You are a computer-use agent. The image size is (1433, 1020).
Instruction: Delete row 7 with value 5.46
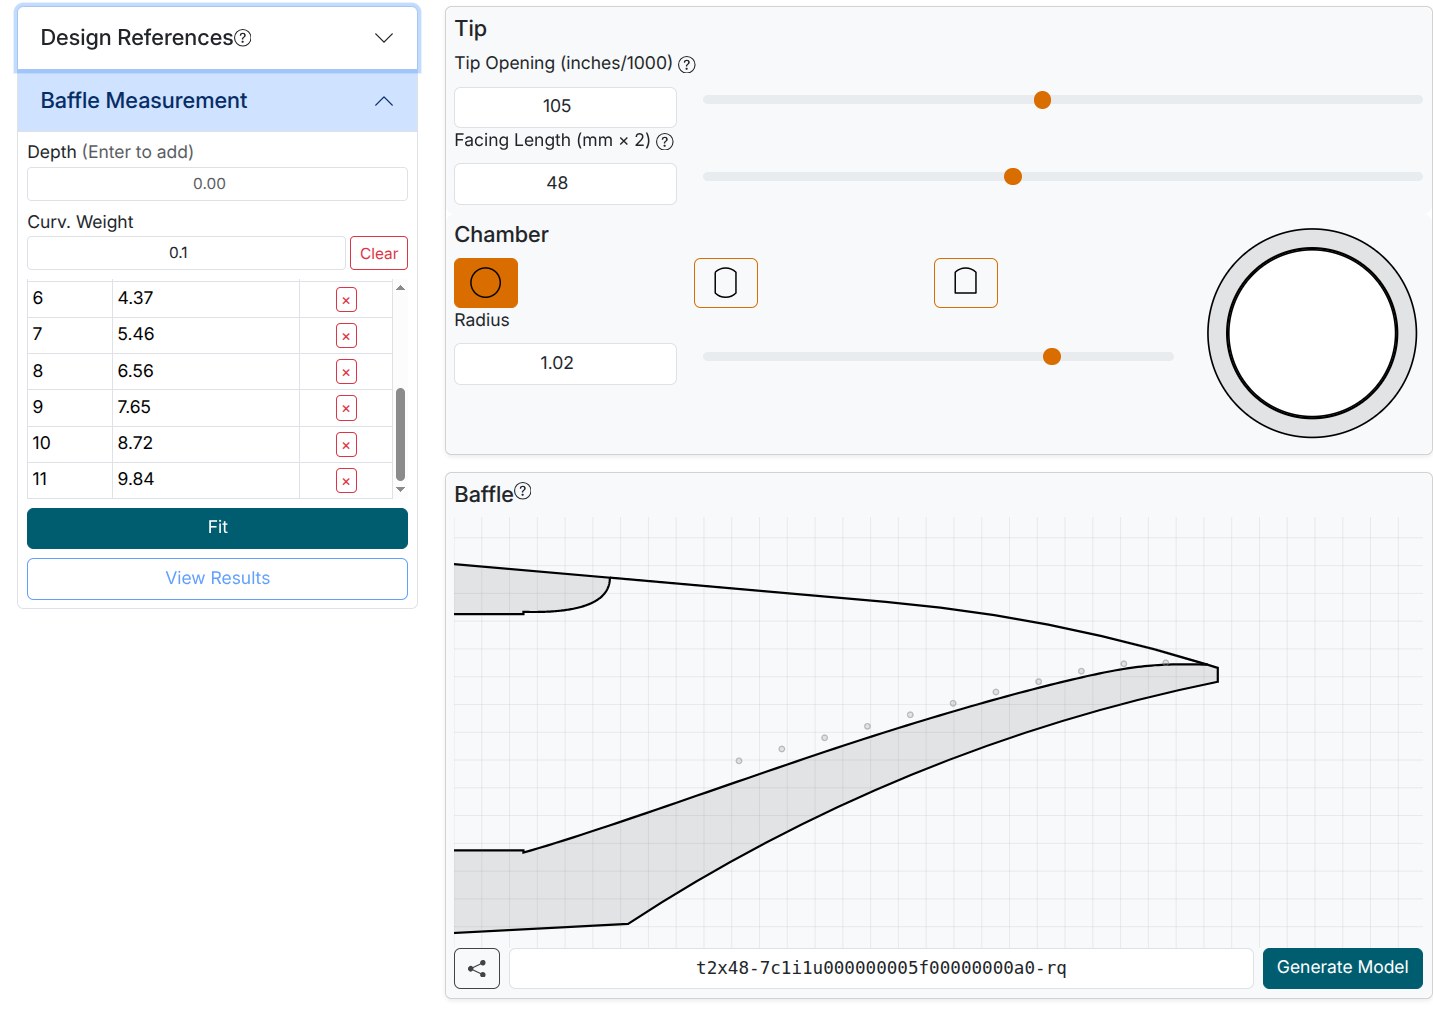click(346, 336)
